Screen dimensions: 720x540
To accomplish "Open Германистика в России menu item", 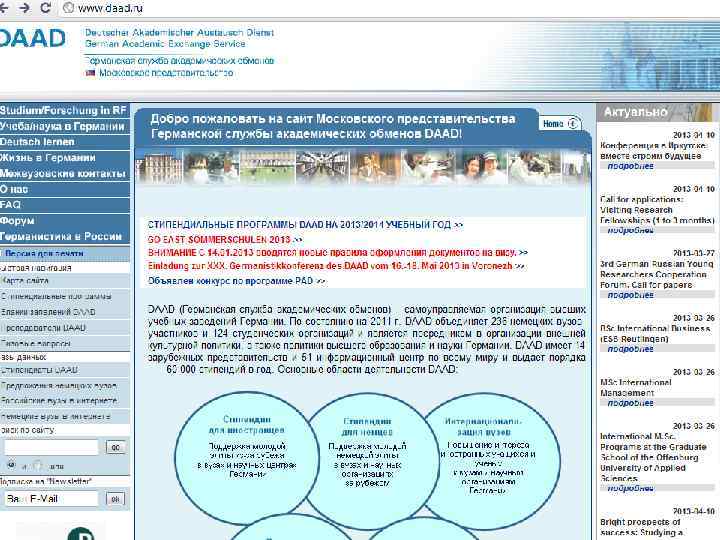I will [x=64, y=236].
